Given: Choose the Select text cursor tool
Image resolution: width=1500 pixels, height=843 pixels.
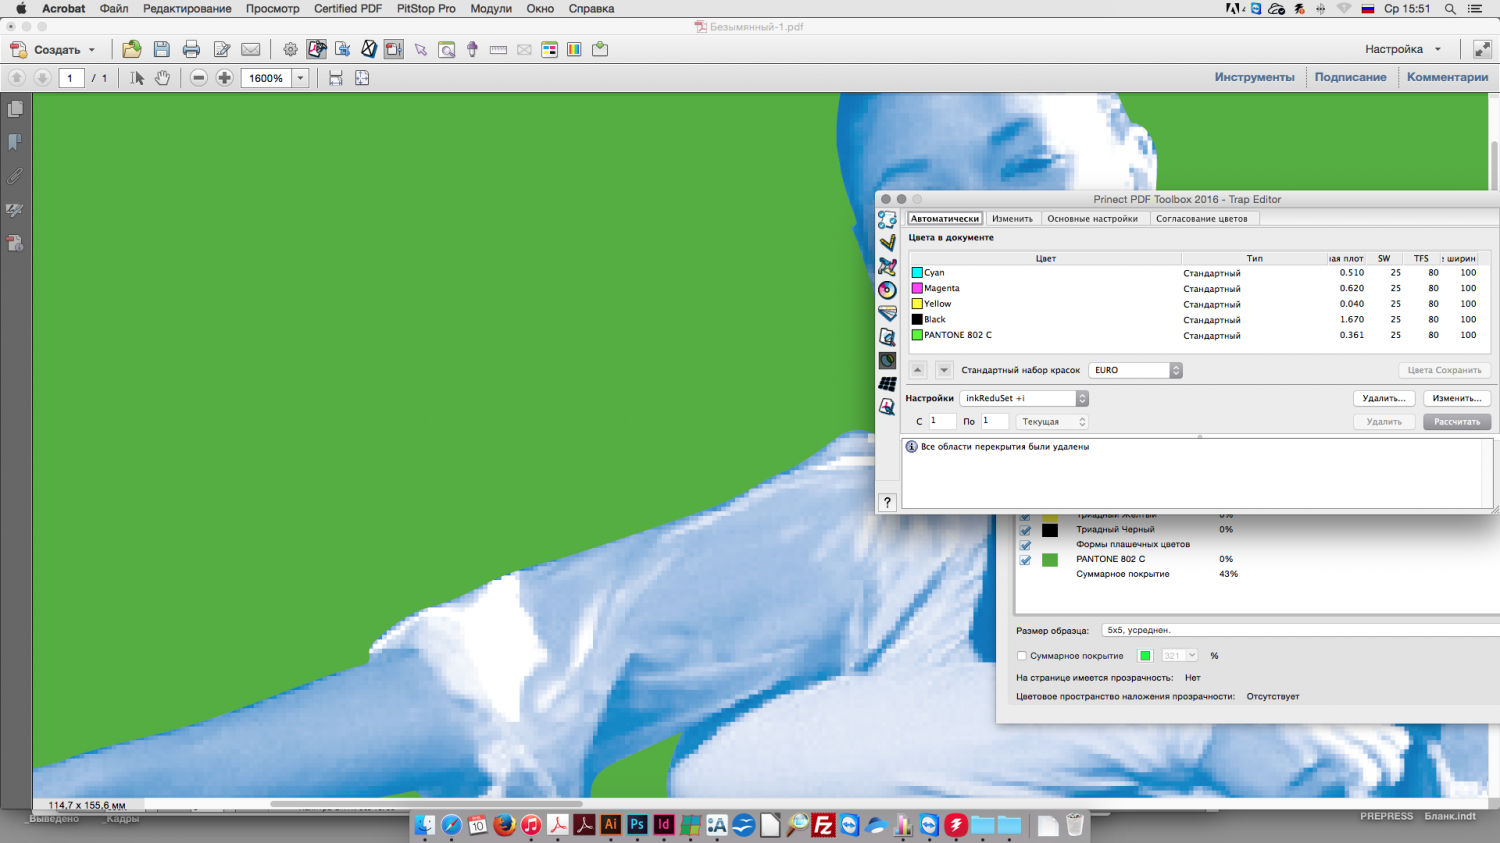Looking at the screenshot, I should 137,77.
